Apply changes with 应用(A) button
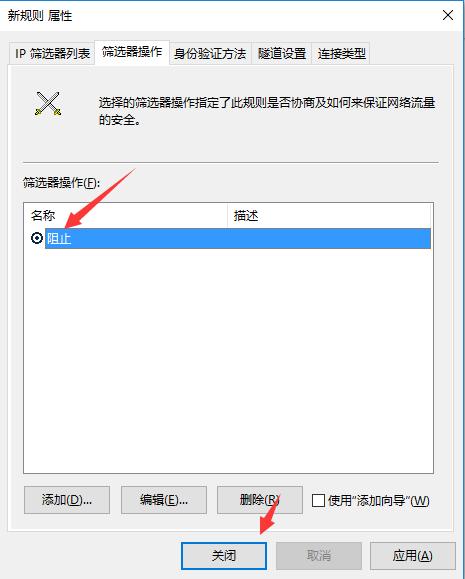 tap(413, 556)
